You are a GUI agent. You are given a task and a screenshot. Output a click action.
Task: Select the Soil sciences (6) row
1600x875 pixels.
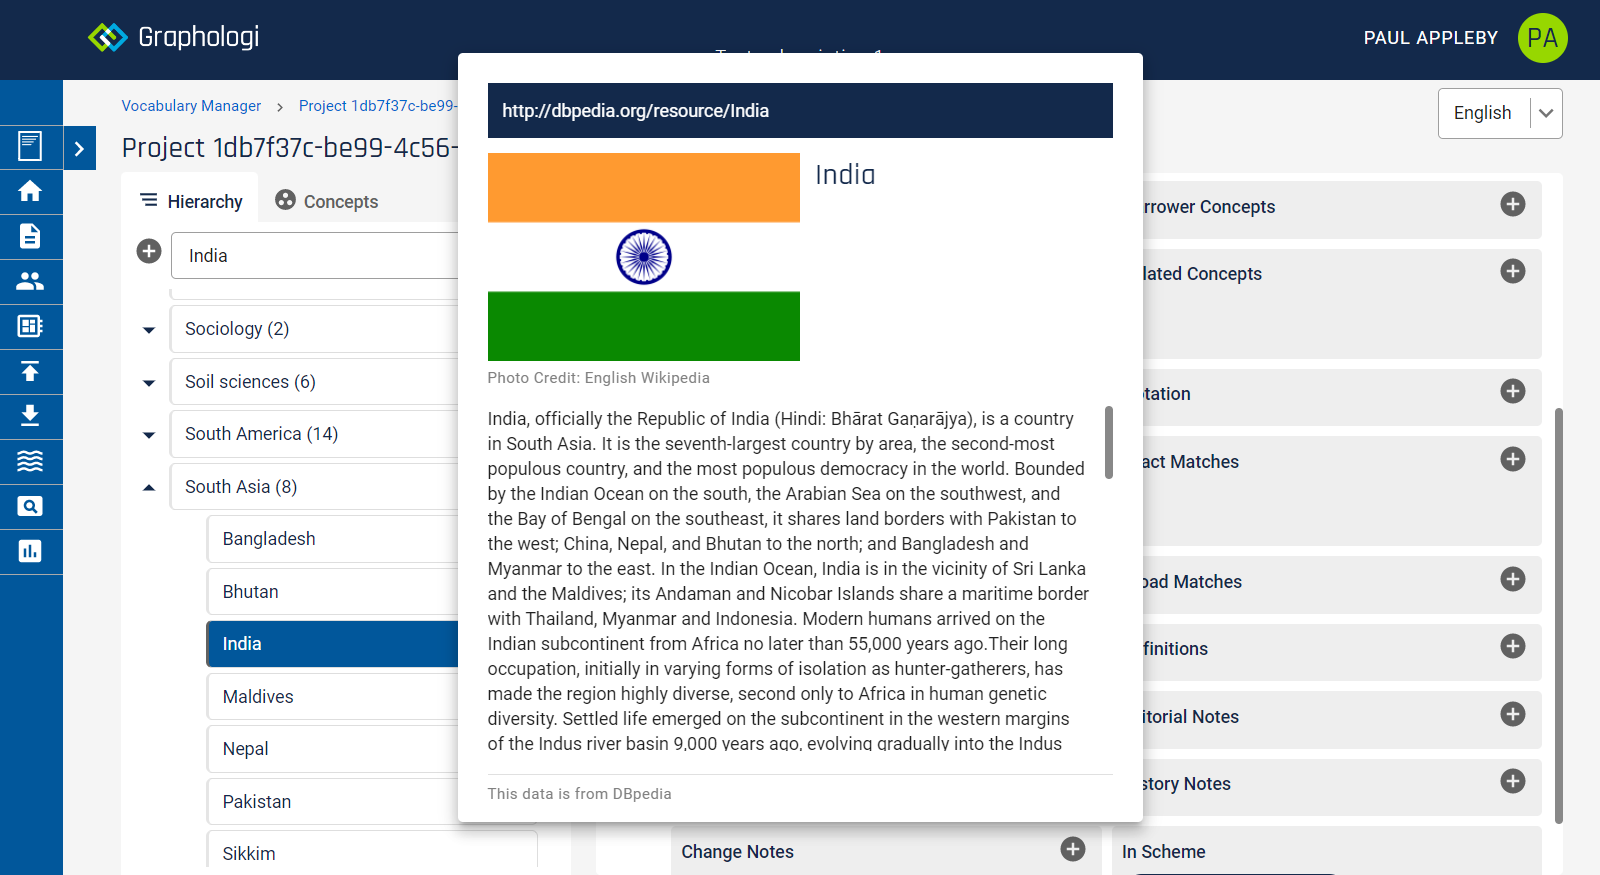point(314,382)
